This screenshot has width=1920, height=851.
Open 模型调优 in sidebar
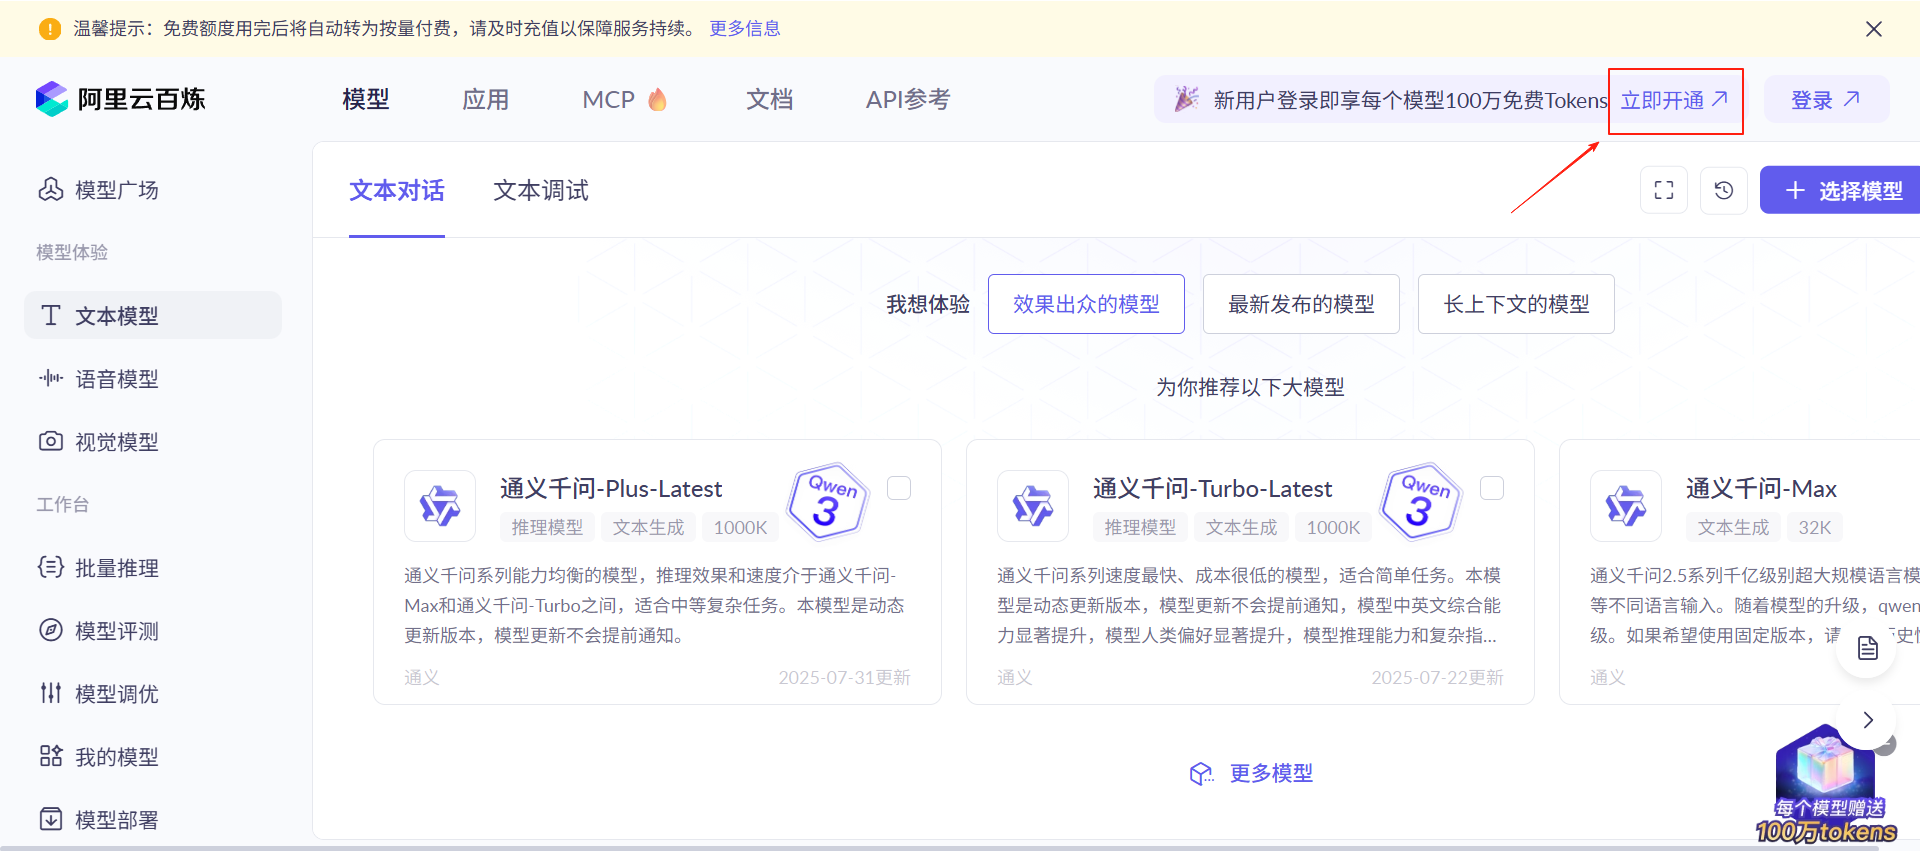pos(98,694)
